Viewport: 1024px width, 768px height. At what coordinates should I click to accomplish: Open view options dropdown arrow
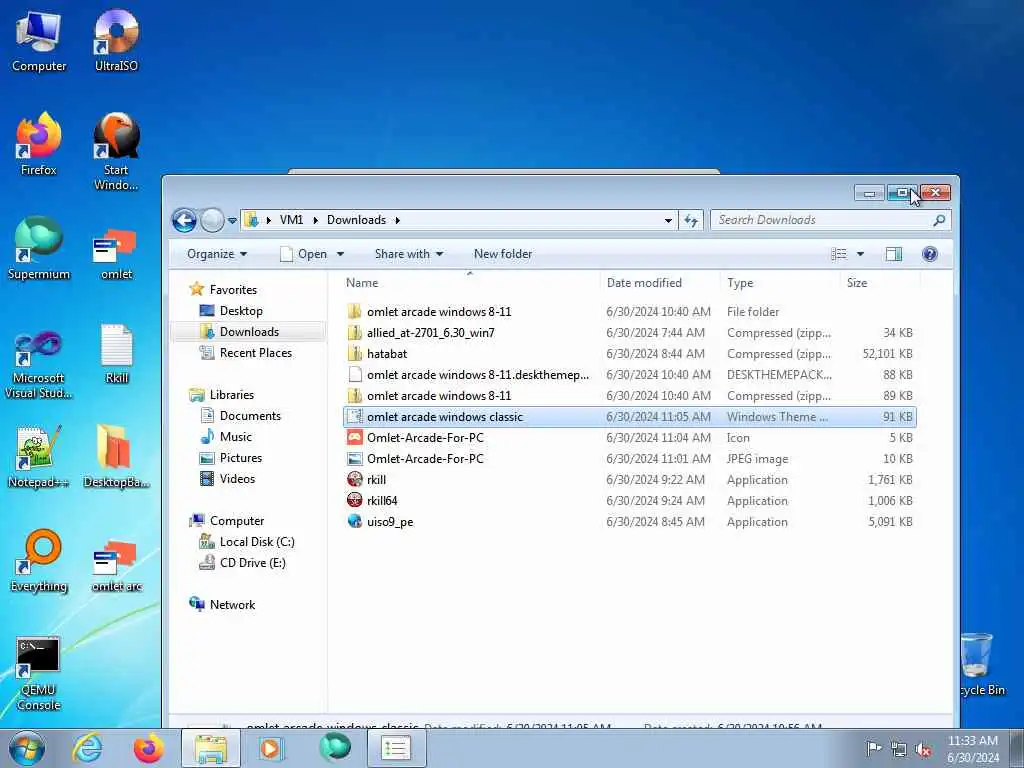click(x=860, y=254)
